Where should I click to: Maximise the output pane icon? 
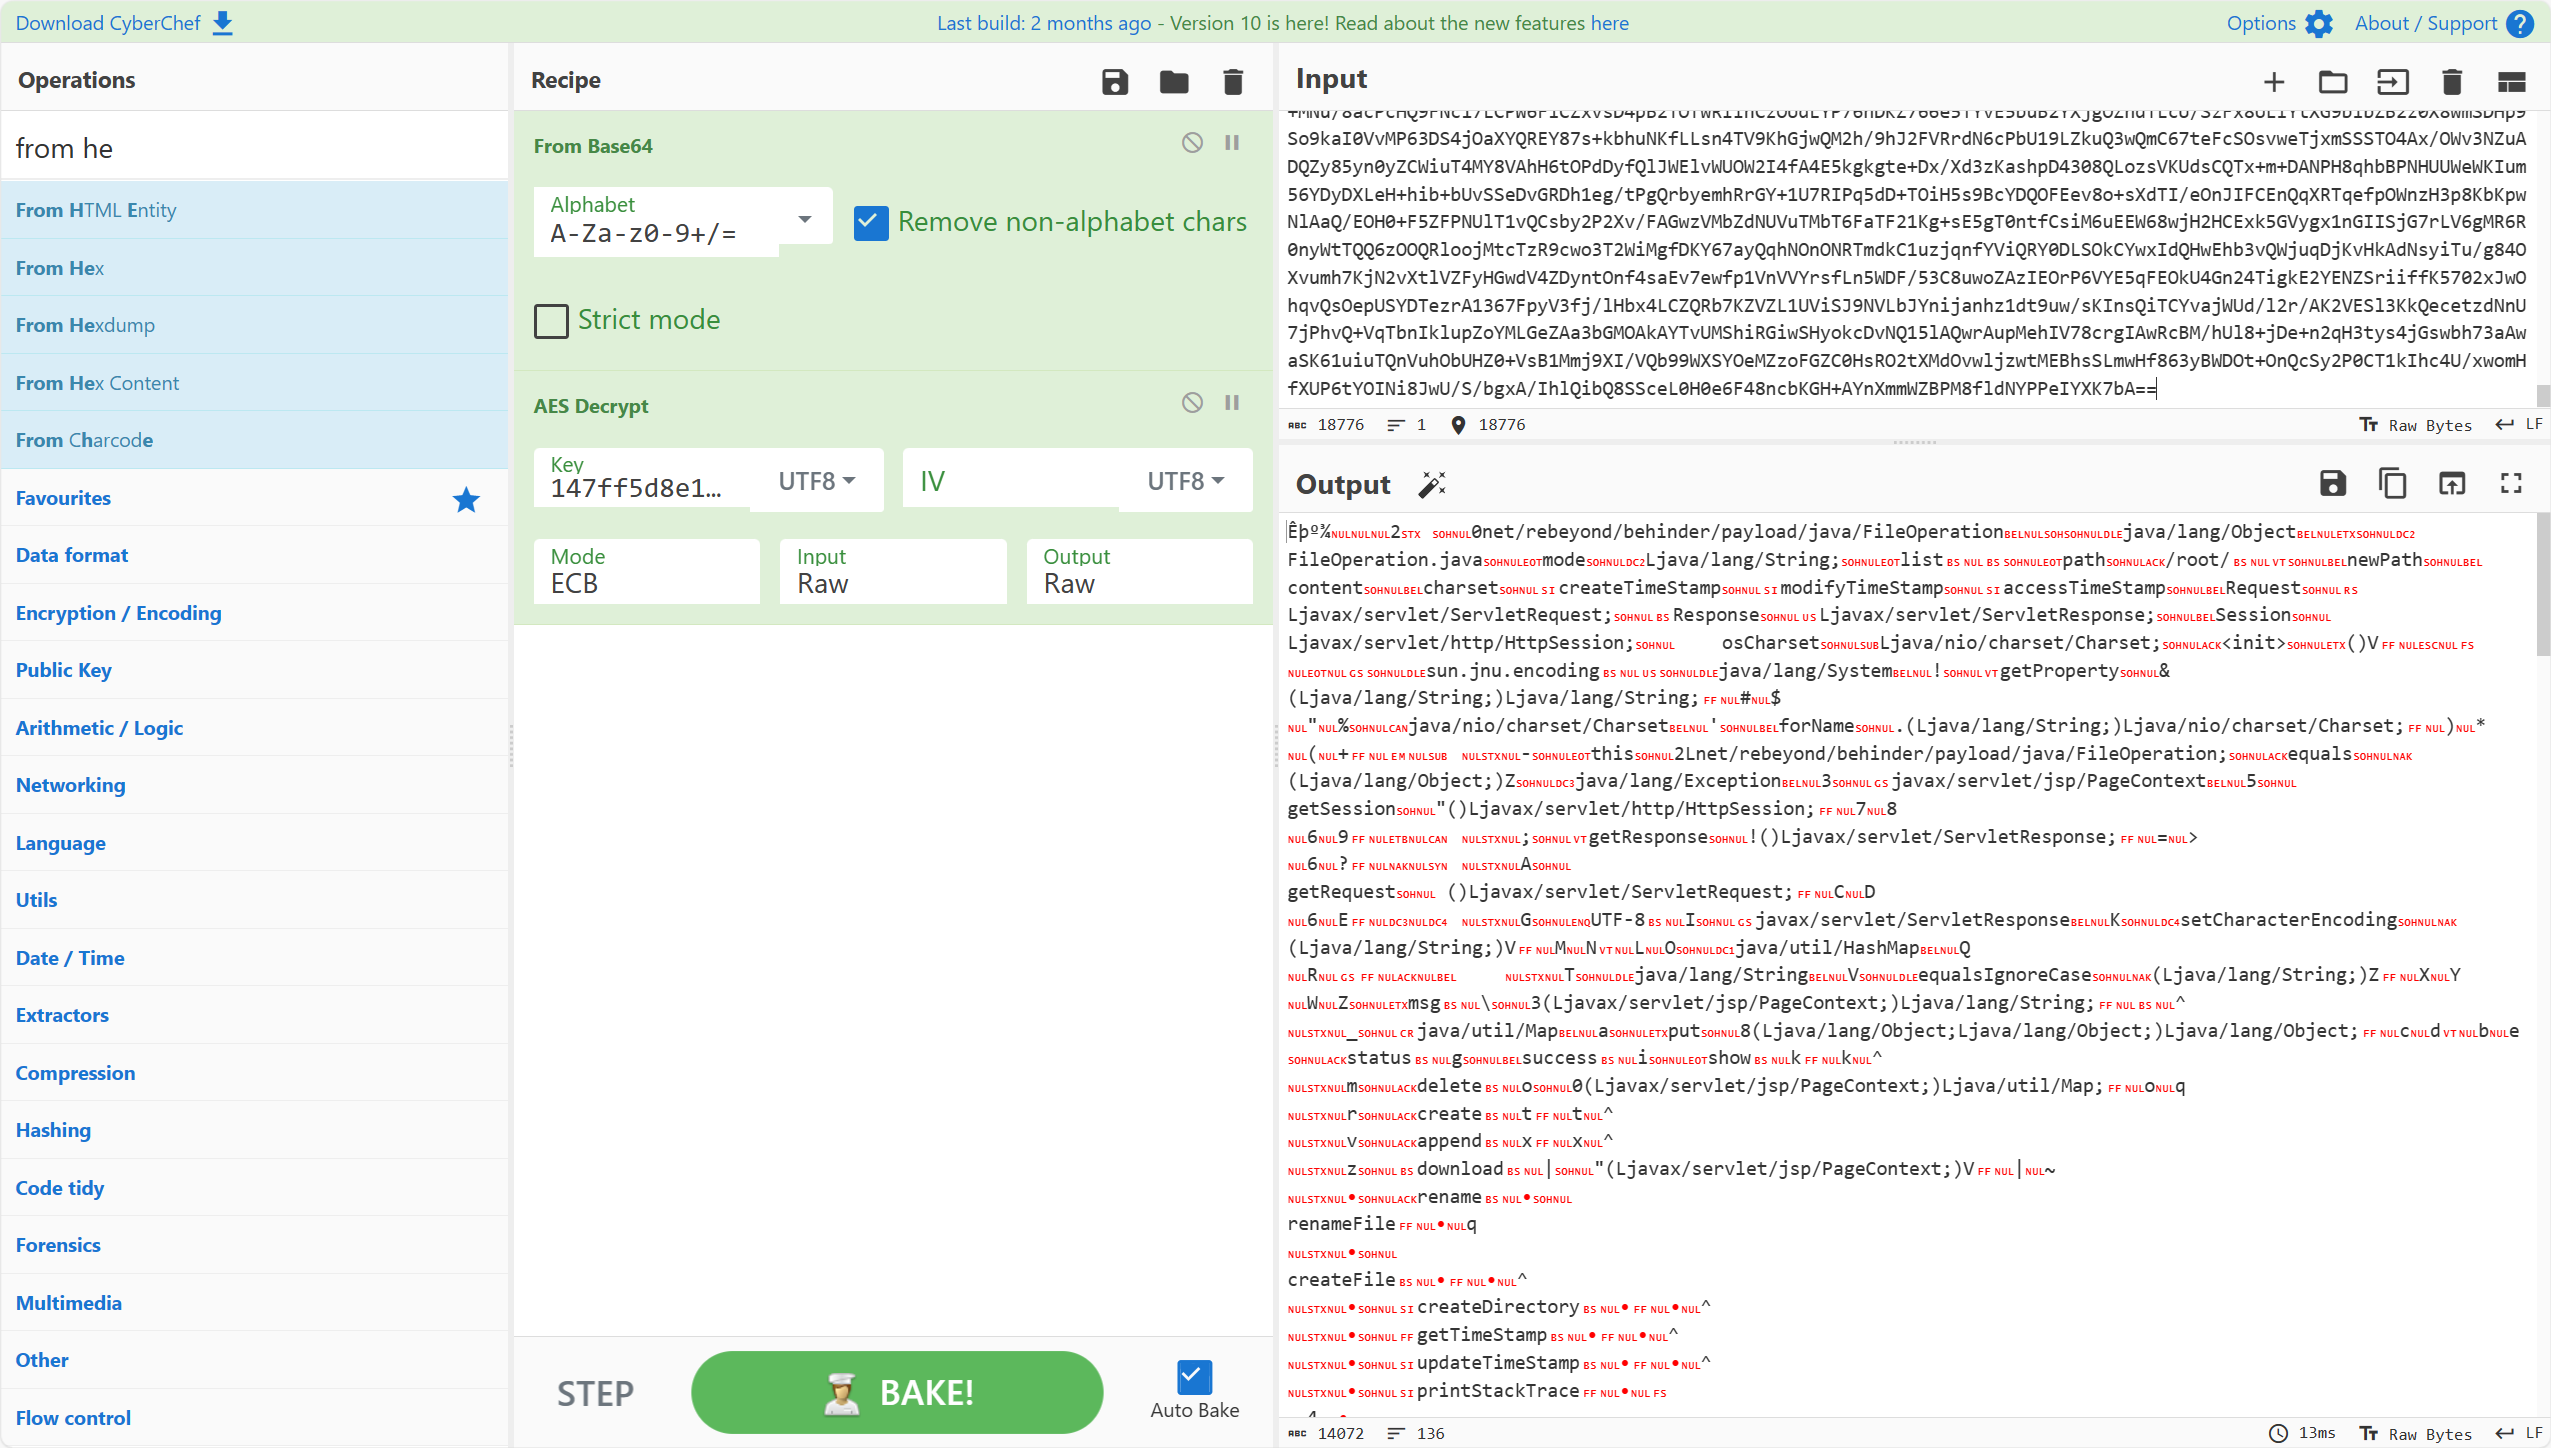2512,484
